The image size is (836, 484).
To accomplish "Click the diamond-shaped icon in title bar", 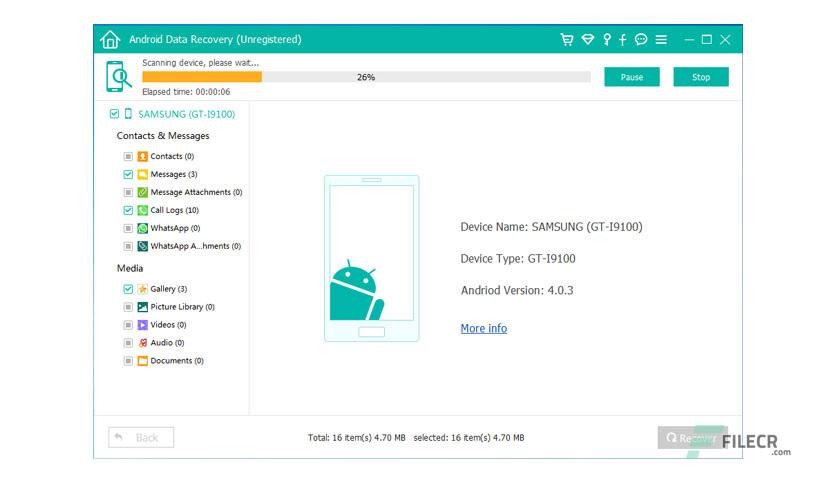I will 588,39.
